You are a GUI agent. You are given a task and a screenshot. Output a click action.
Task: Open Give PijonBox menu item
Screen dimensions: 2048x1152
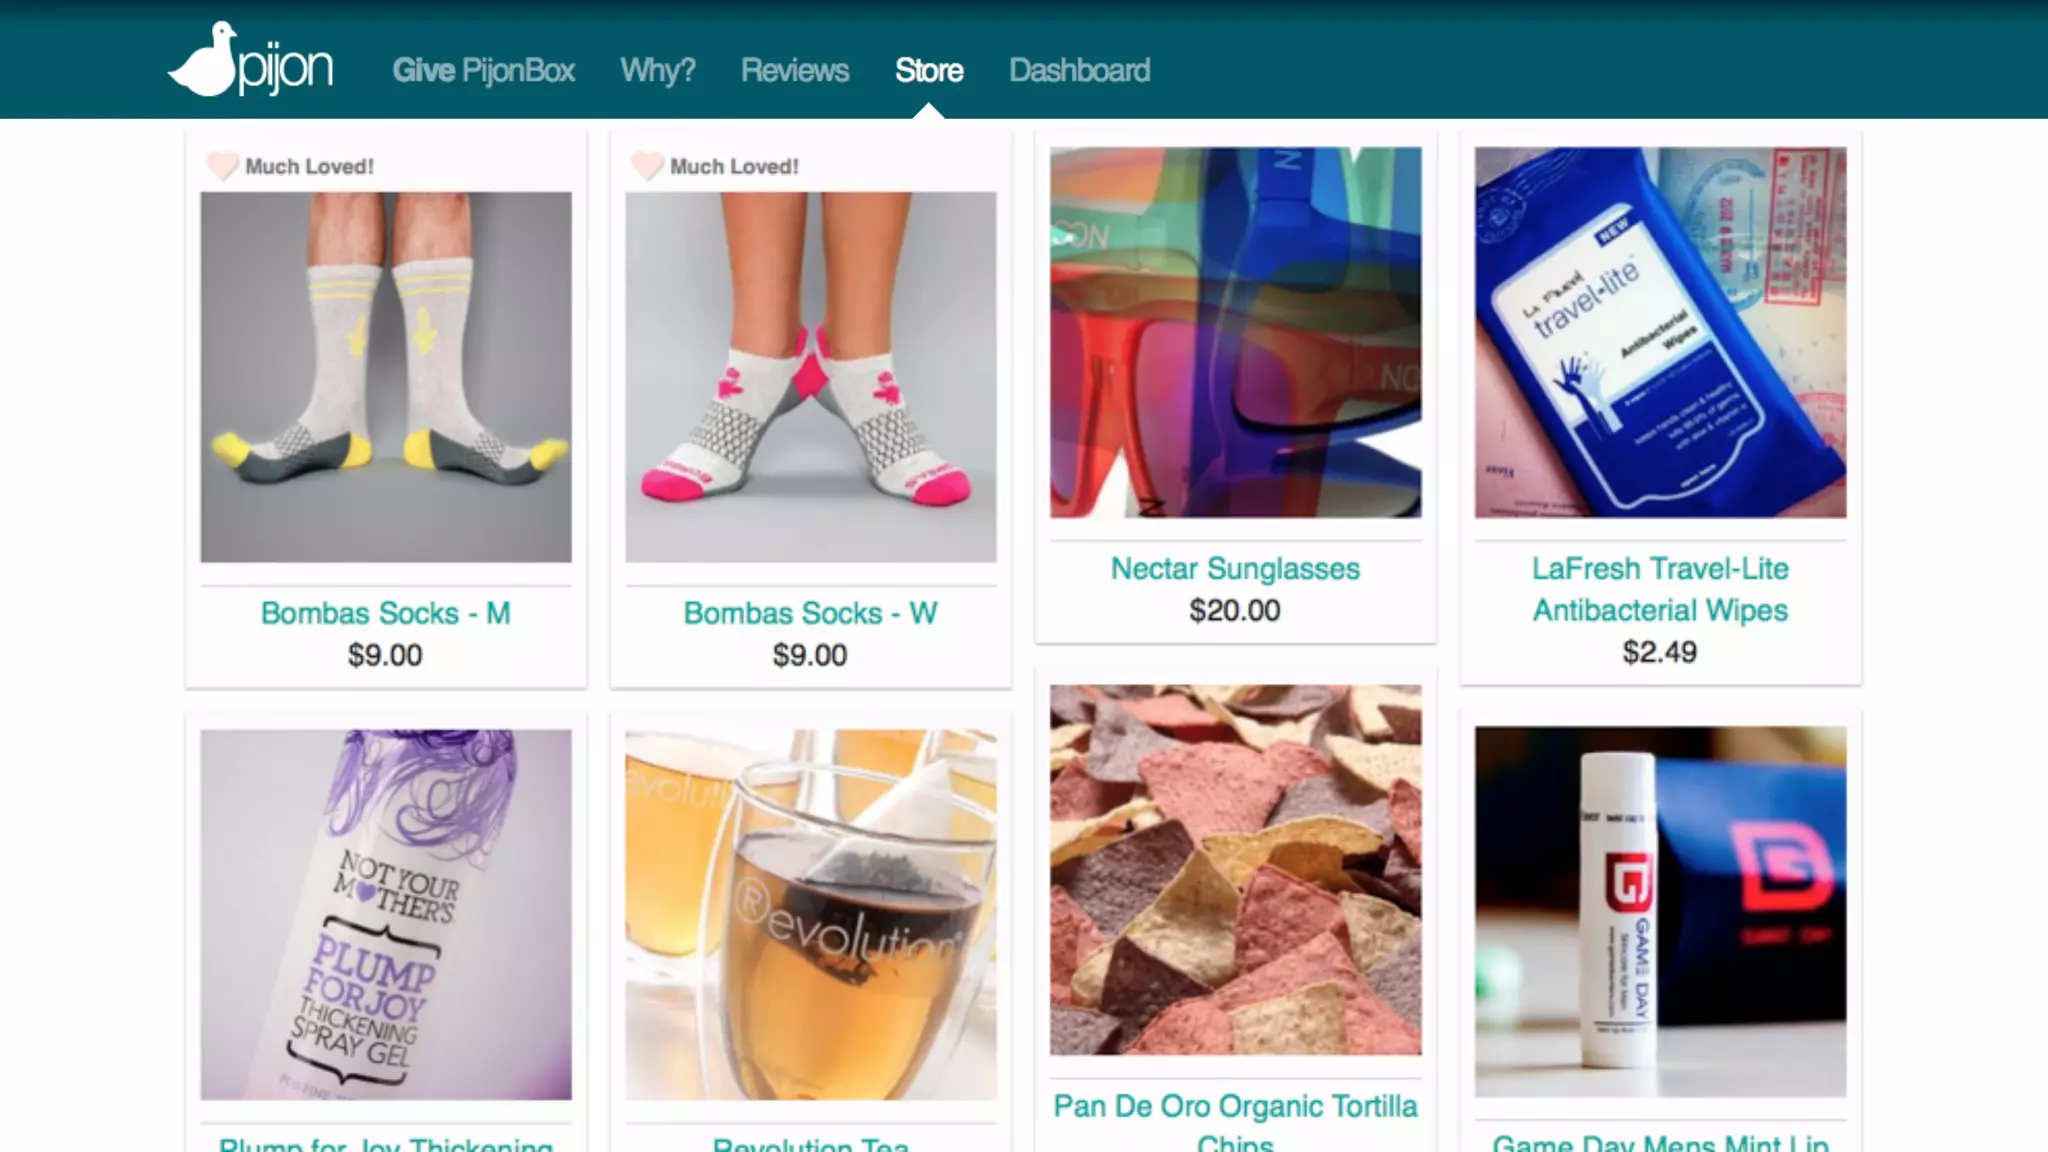pos(483,70)
